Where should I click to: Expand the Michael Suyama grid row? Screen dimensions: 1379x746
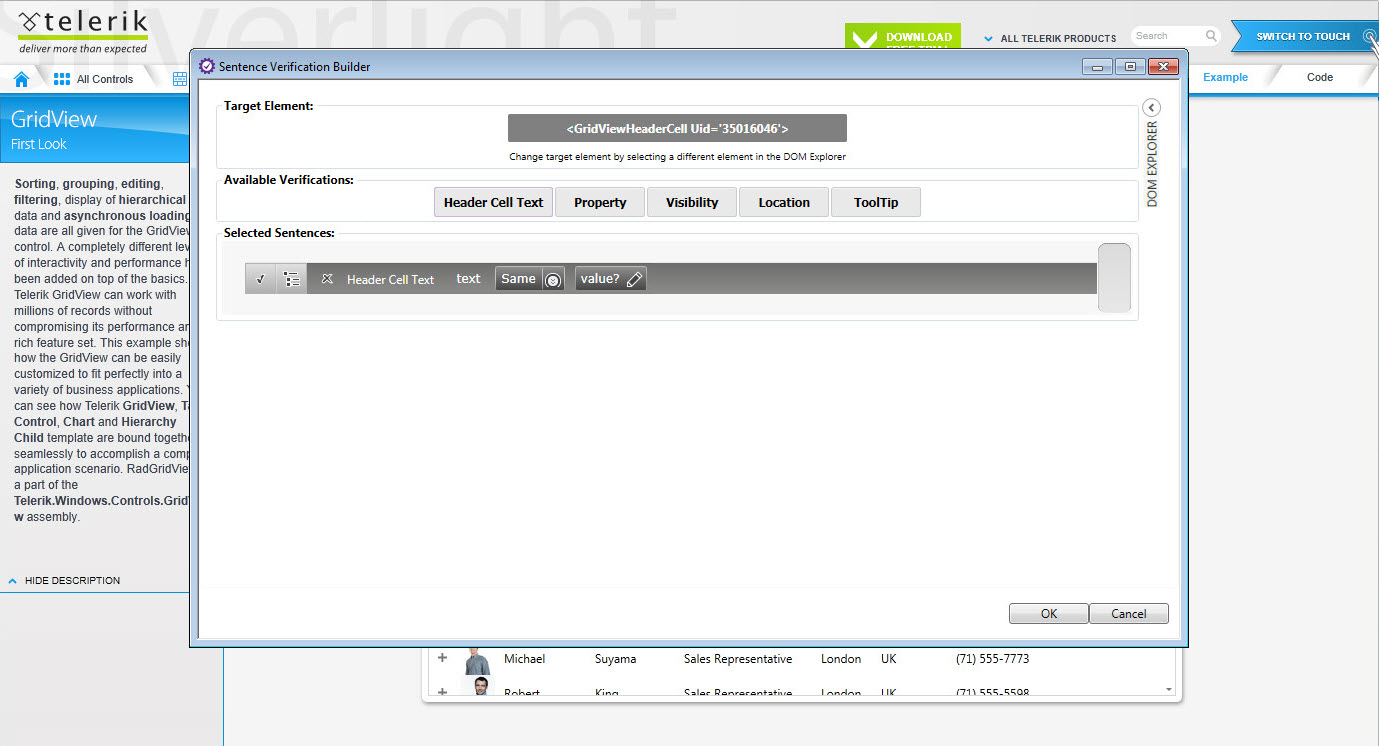pyautogui.click(x=442, y=658)
